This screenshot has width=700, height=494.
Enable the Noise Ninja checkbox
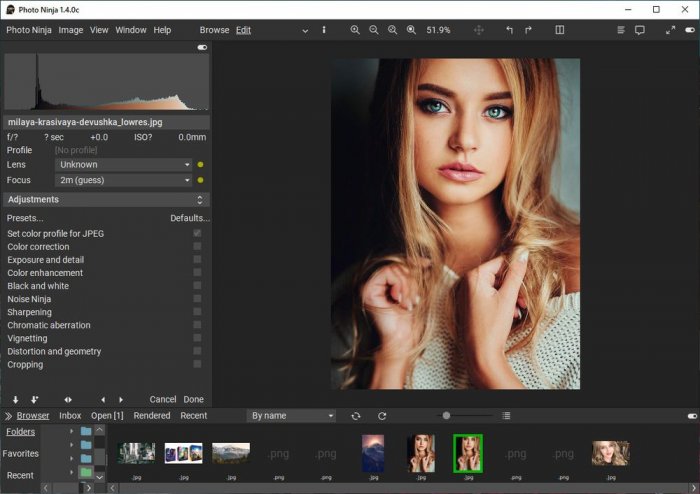pos(197,299)
